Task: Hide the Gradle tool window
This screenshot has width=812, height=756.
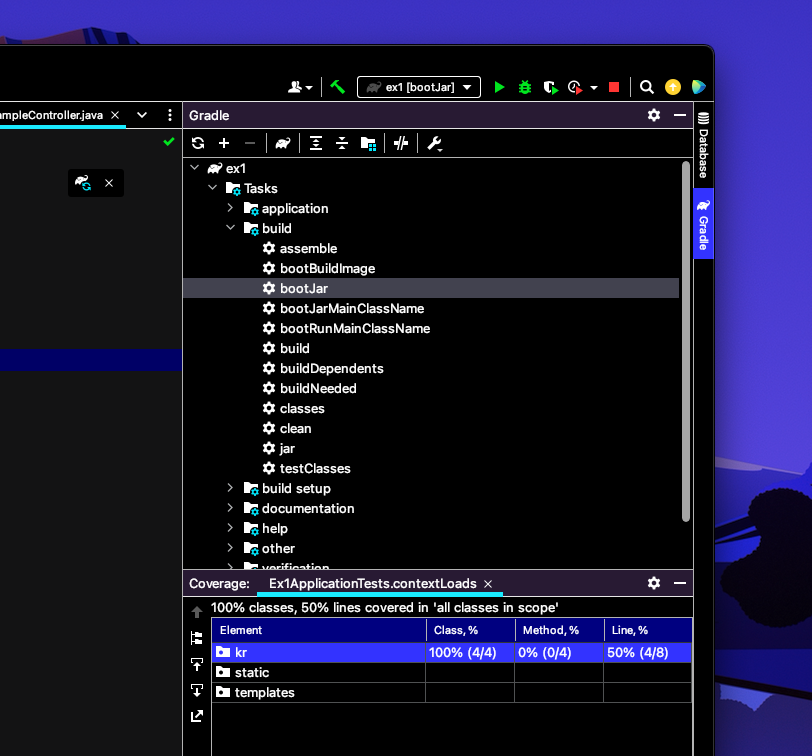Action: 680,115
